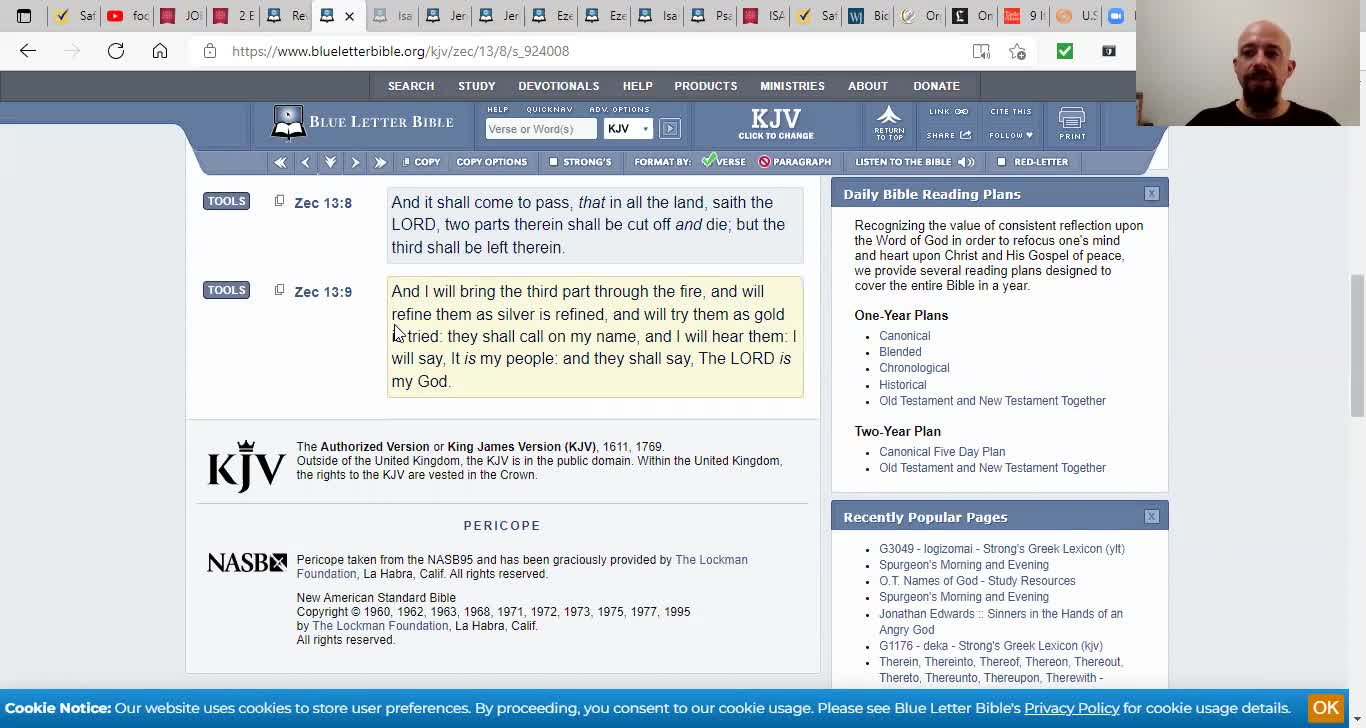Open Tools for Zec 13:8
Image resolution: width=1366 pixels, height=728 pixels.
tap(226, 201)
